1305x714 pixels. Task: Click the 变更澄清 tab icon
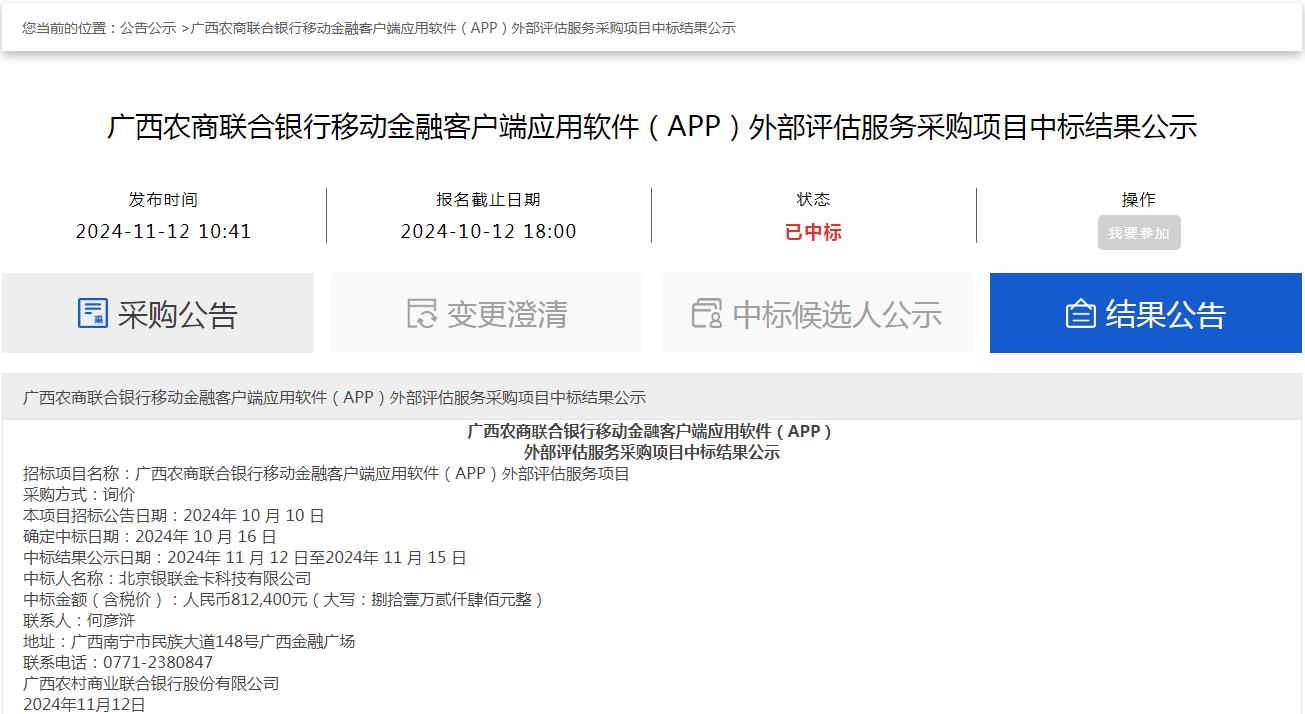coord(422,313)
